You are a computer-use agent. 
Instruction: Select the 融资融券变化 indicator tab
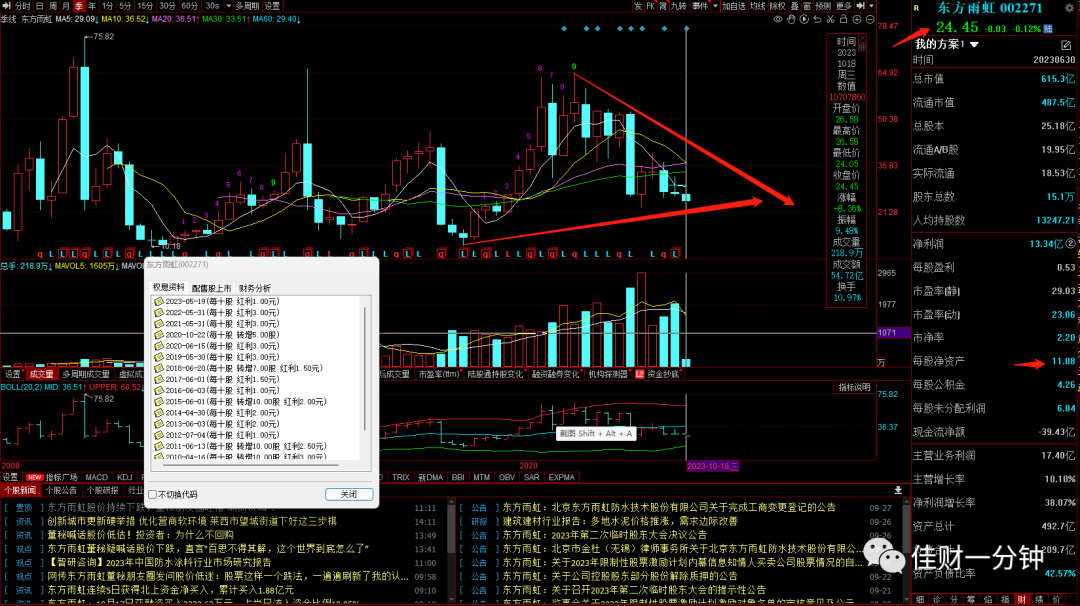coord(555,374)
